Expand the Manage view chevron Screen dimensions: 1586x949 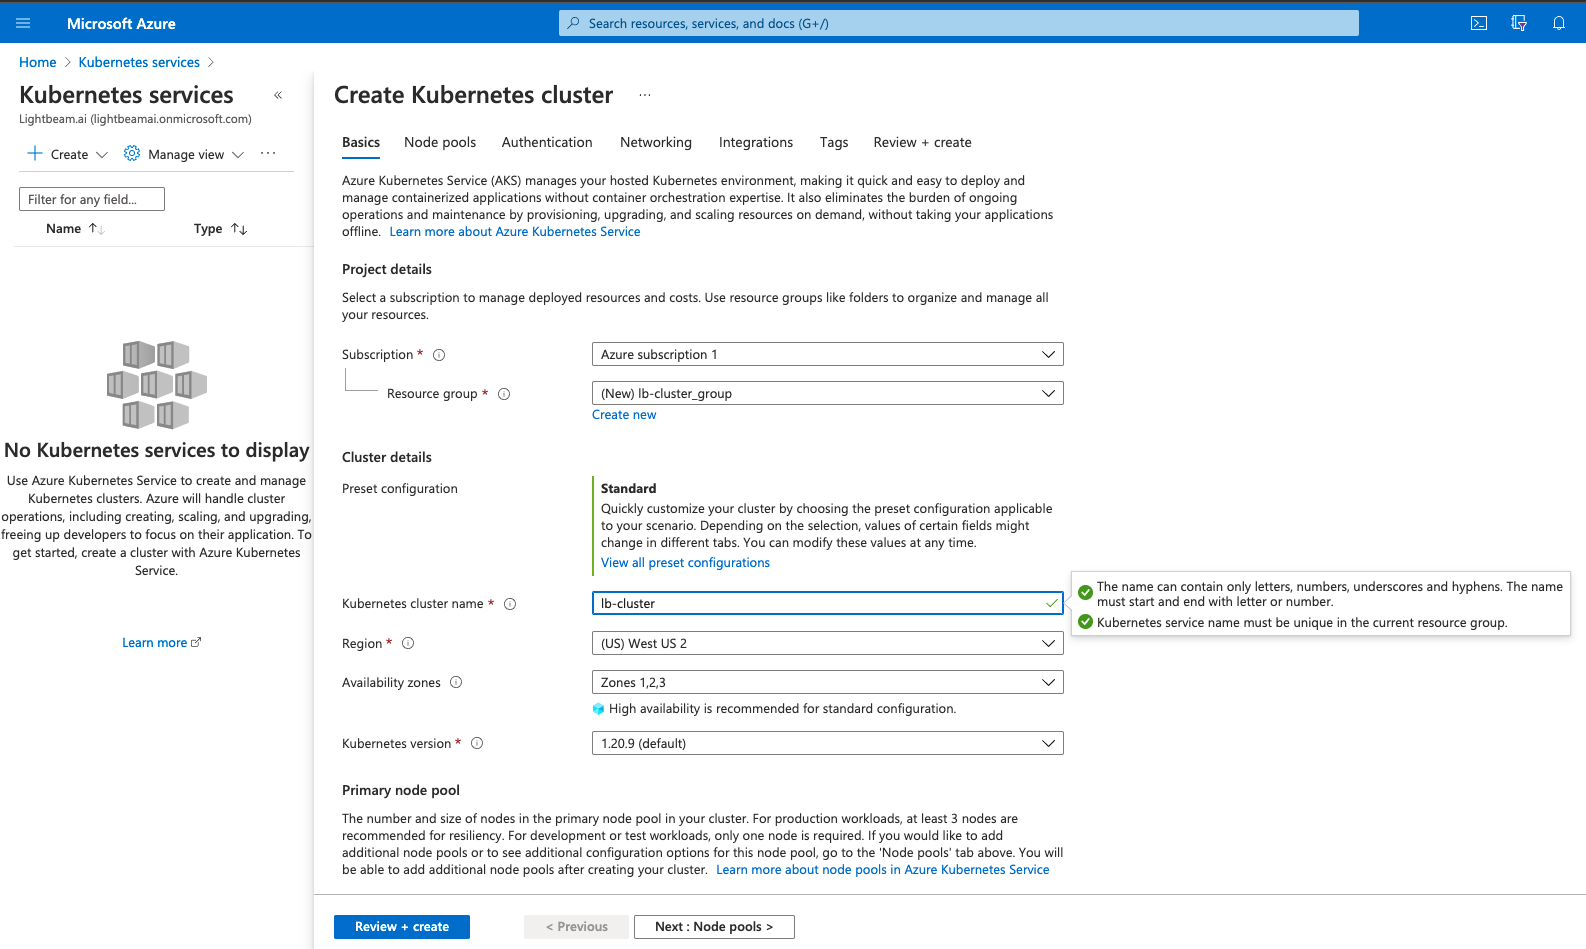tap(238, 155)
